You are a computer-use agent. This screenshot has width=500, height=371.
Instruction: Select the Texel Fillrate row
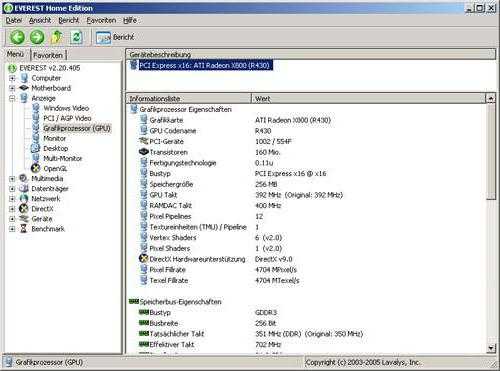click(x=306, y=280)
